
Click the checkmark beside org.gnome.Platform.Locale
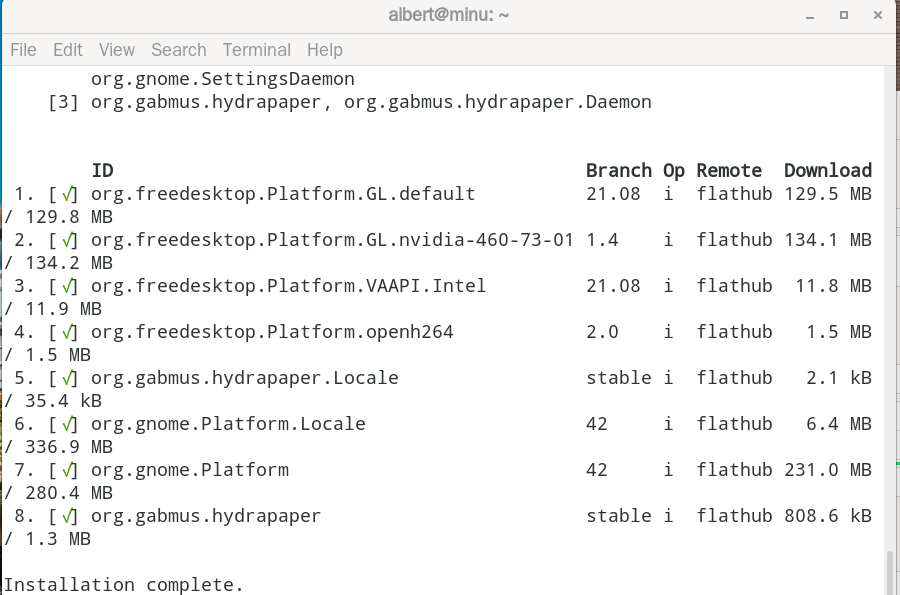68,425
